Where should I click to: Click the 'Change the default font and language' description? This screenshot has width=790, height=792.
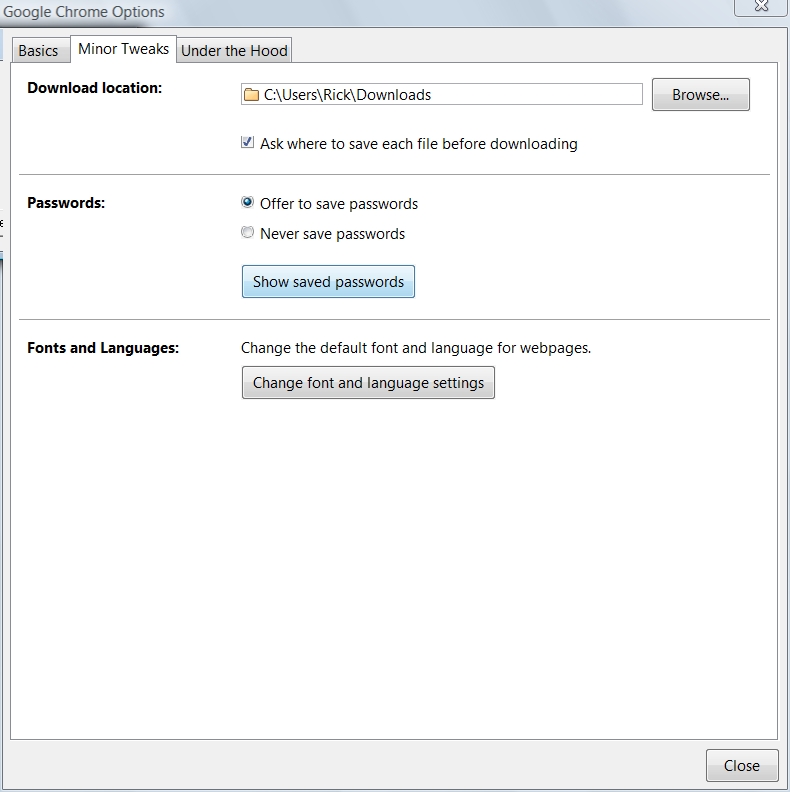point(416,348)
